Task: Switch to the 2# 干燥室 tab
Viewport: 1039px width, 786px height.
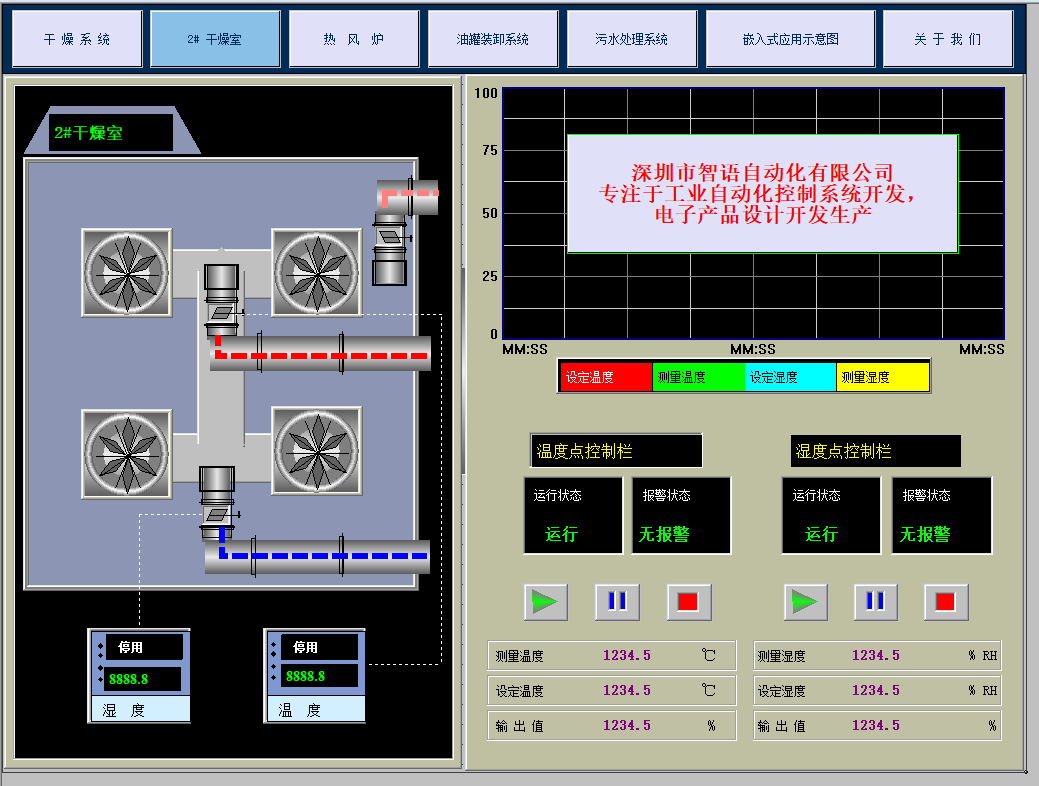Action: pos(215,39)
